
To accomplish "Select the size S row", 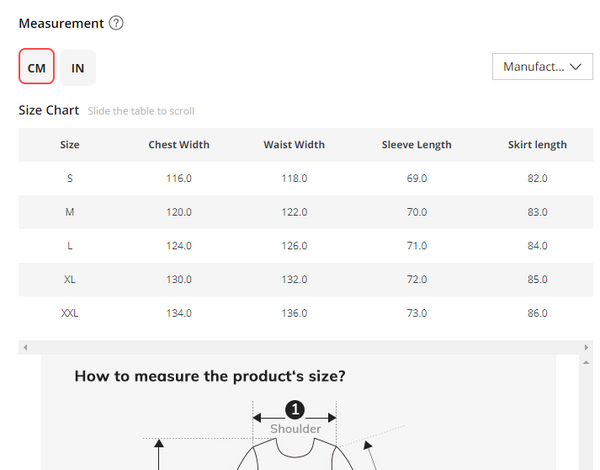I will pos(306,178).
